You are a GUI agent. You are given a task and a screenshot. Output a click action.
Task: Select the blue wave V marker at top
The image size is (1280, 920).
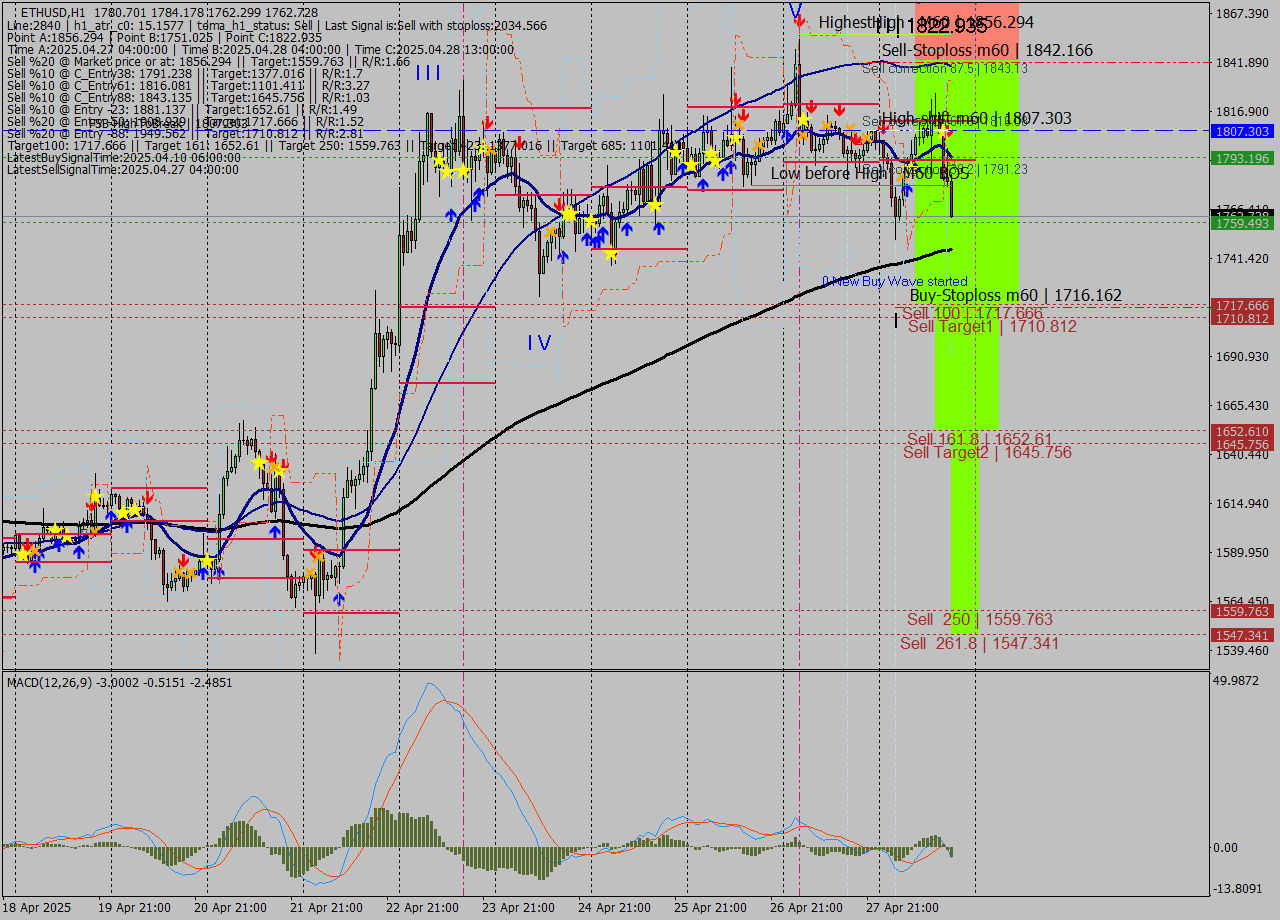pyautogui.click(x=795, y=12)
